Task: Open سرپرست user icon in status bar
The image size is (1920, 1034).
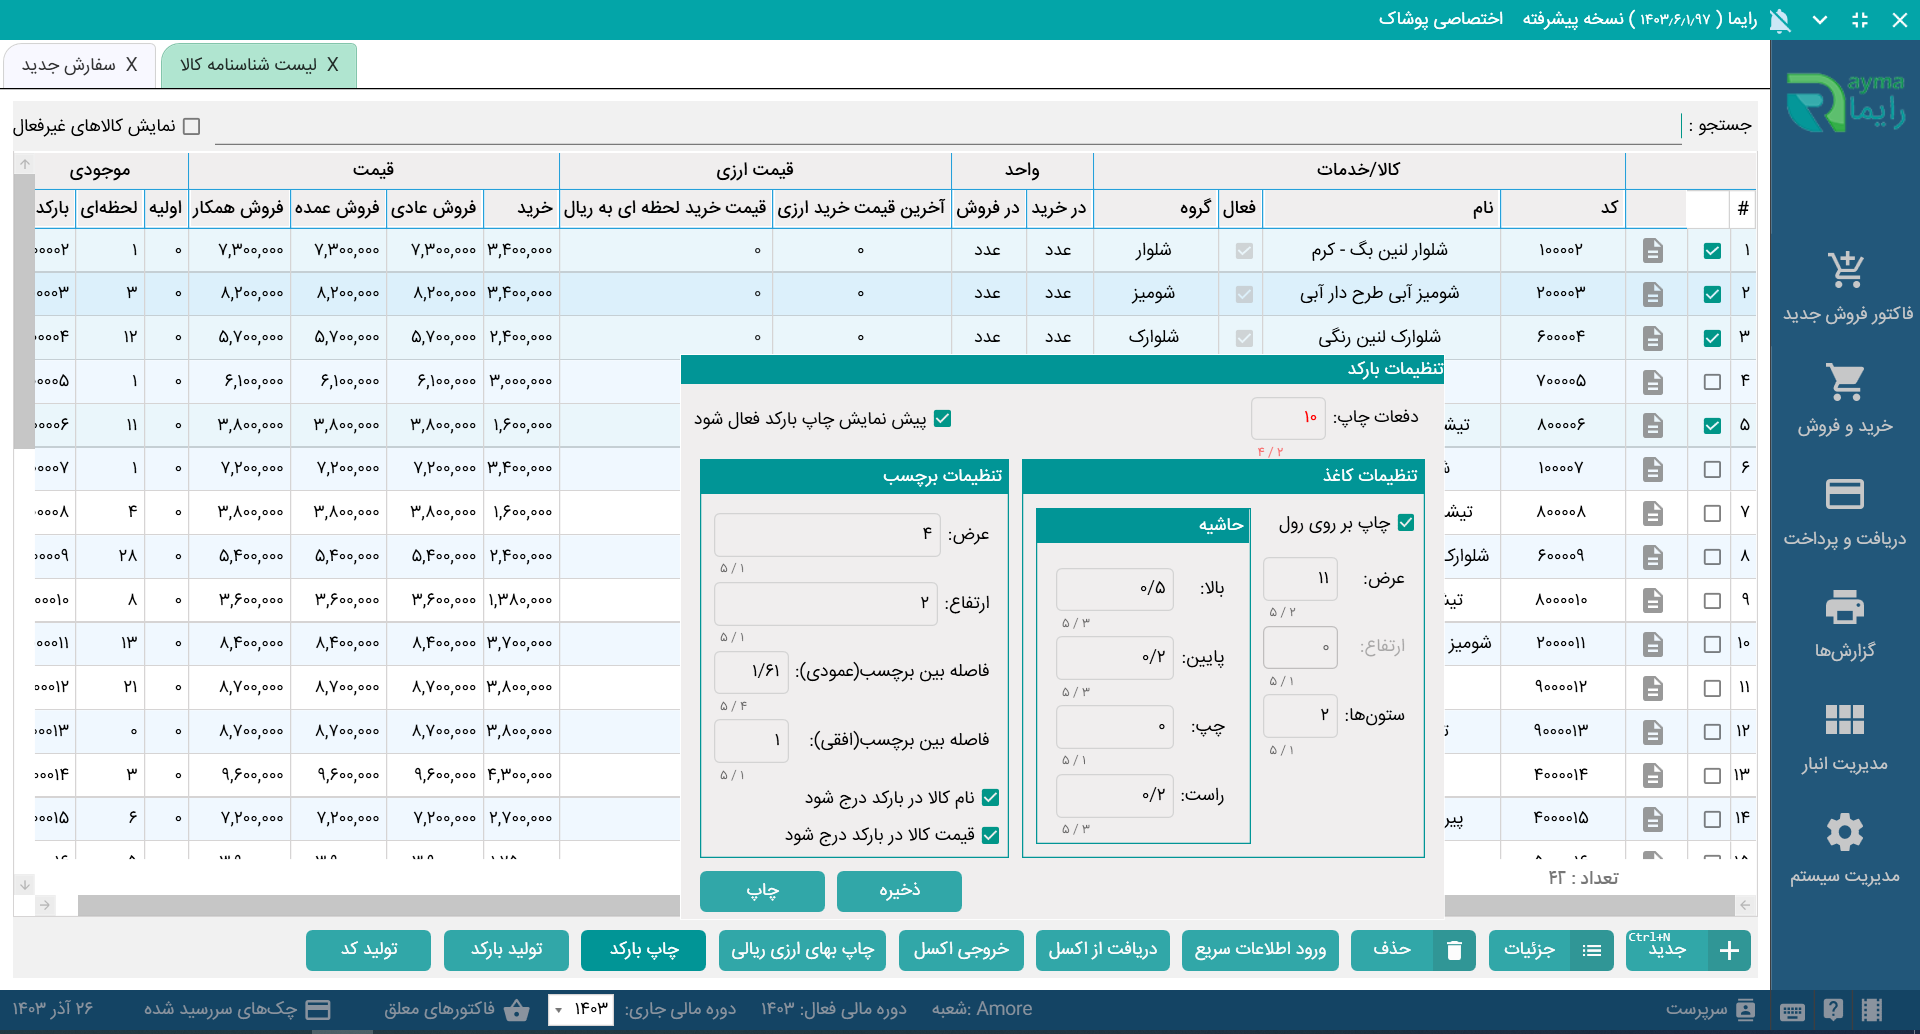Action: [1746, 1010]
